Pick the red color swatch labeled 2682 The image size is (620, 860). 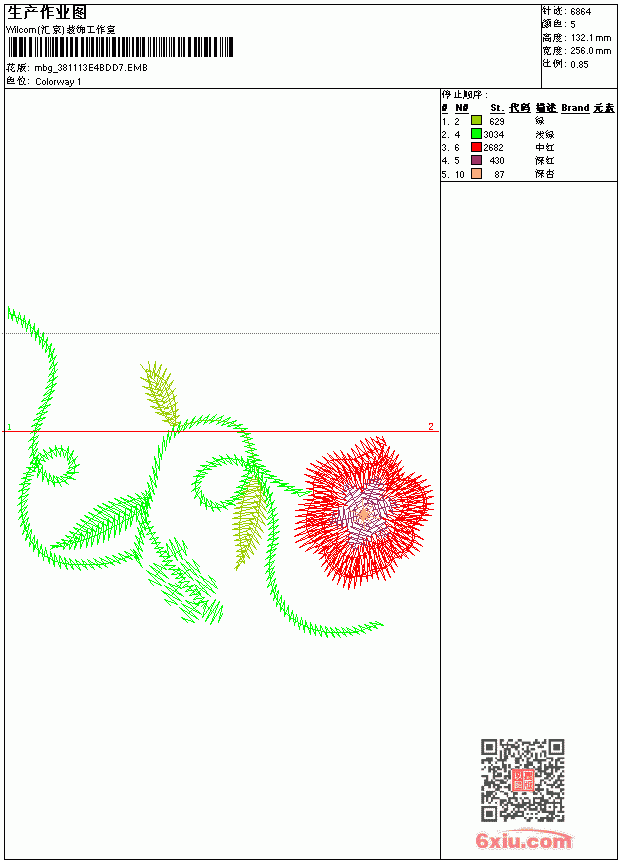click(476, 147)
